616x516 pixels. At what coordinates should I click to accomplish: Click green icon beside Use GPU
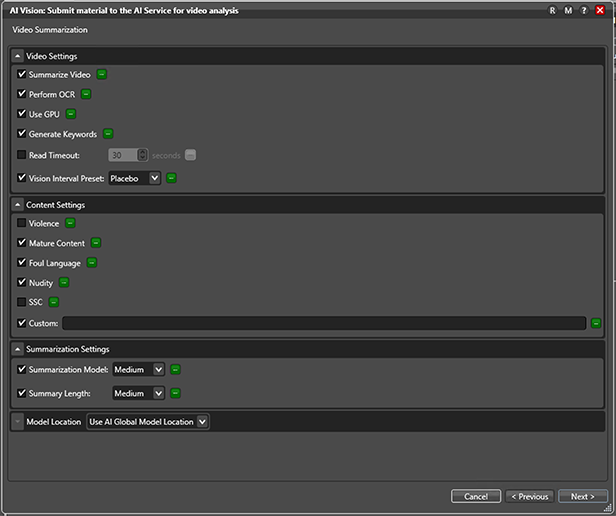pos(71,114)
